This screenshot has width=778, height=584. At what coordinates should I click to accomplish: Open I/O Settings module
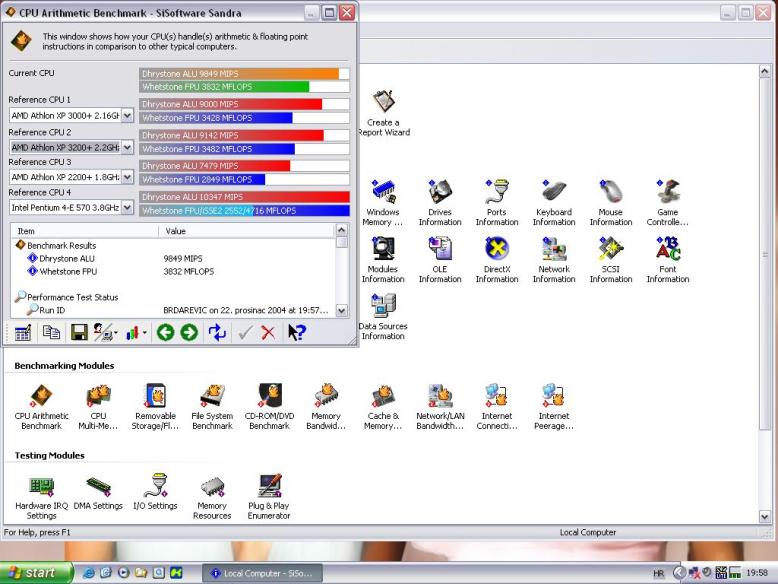click(155, 492)
